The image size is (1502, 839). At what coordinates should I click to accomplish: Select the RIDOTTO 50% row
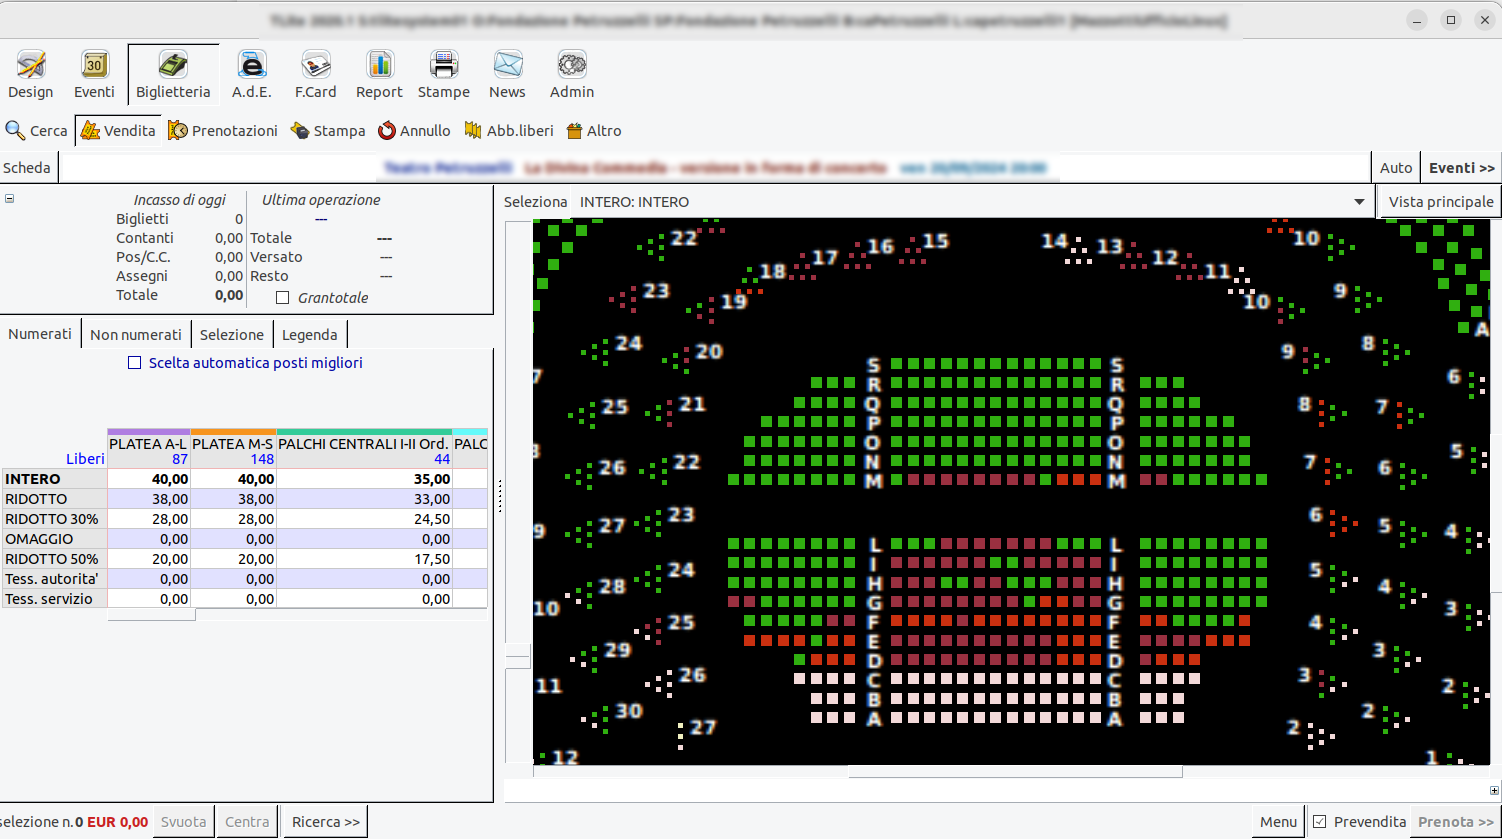click(245, 559)
